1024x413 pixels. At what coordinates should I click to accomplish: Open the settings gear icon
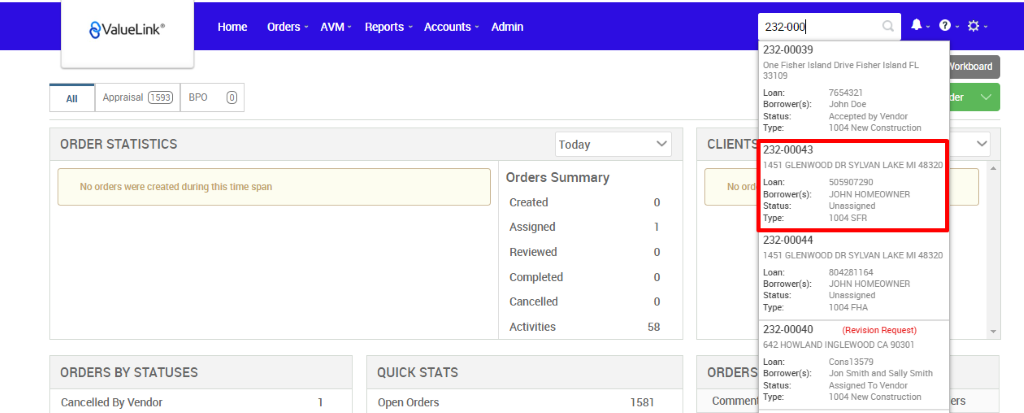[x=973, y=26]
